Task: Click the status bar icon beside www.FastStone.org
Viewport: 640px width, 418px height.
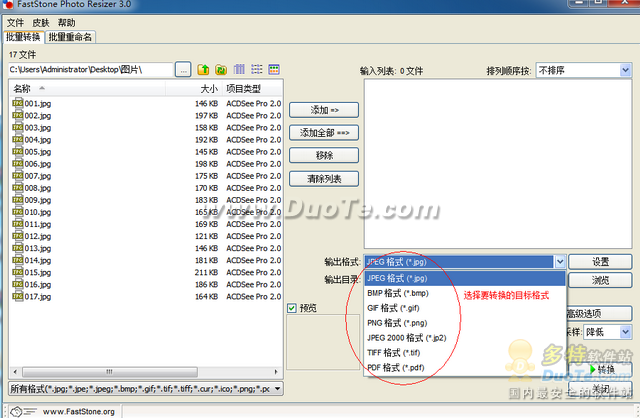Action: (23, 411)
